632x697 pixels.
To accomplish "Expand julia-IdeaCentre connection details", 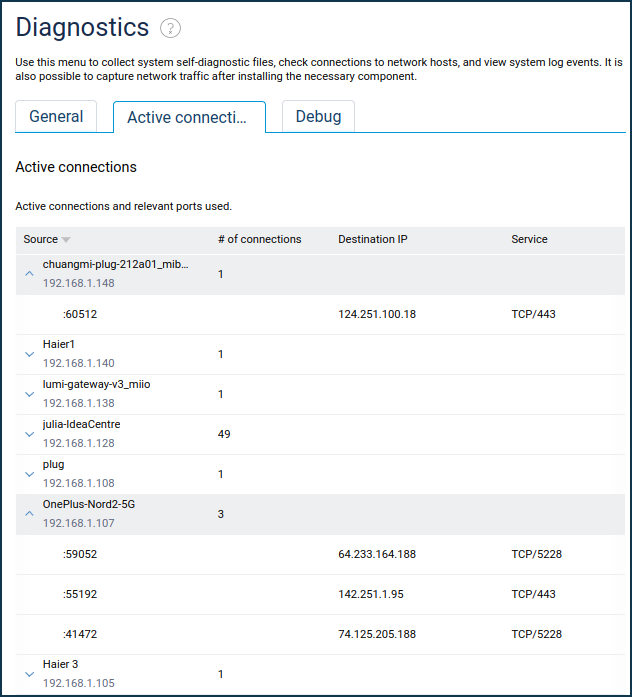I will [x=29, y=434].
